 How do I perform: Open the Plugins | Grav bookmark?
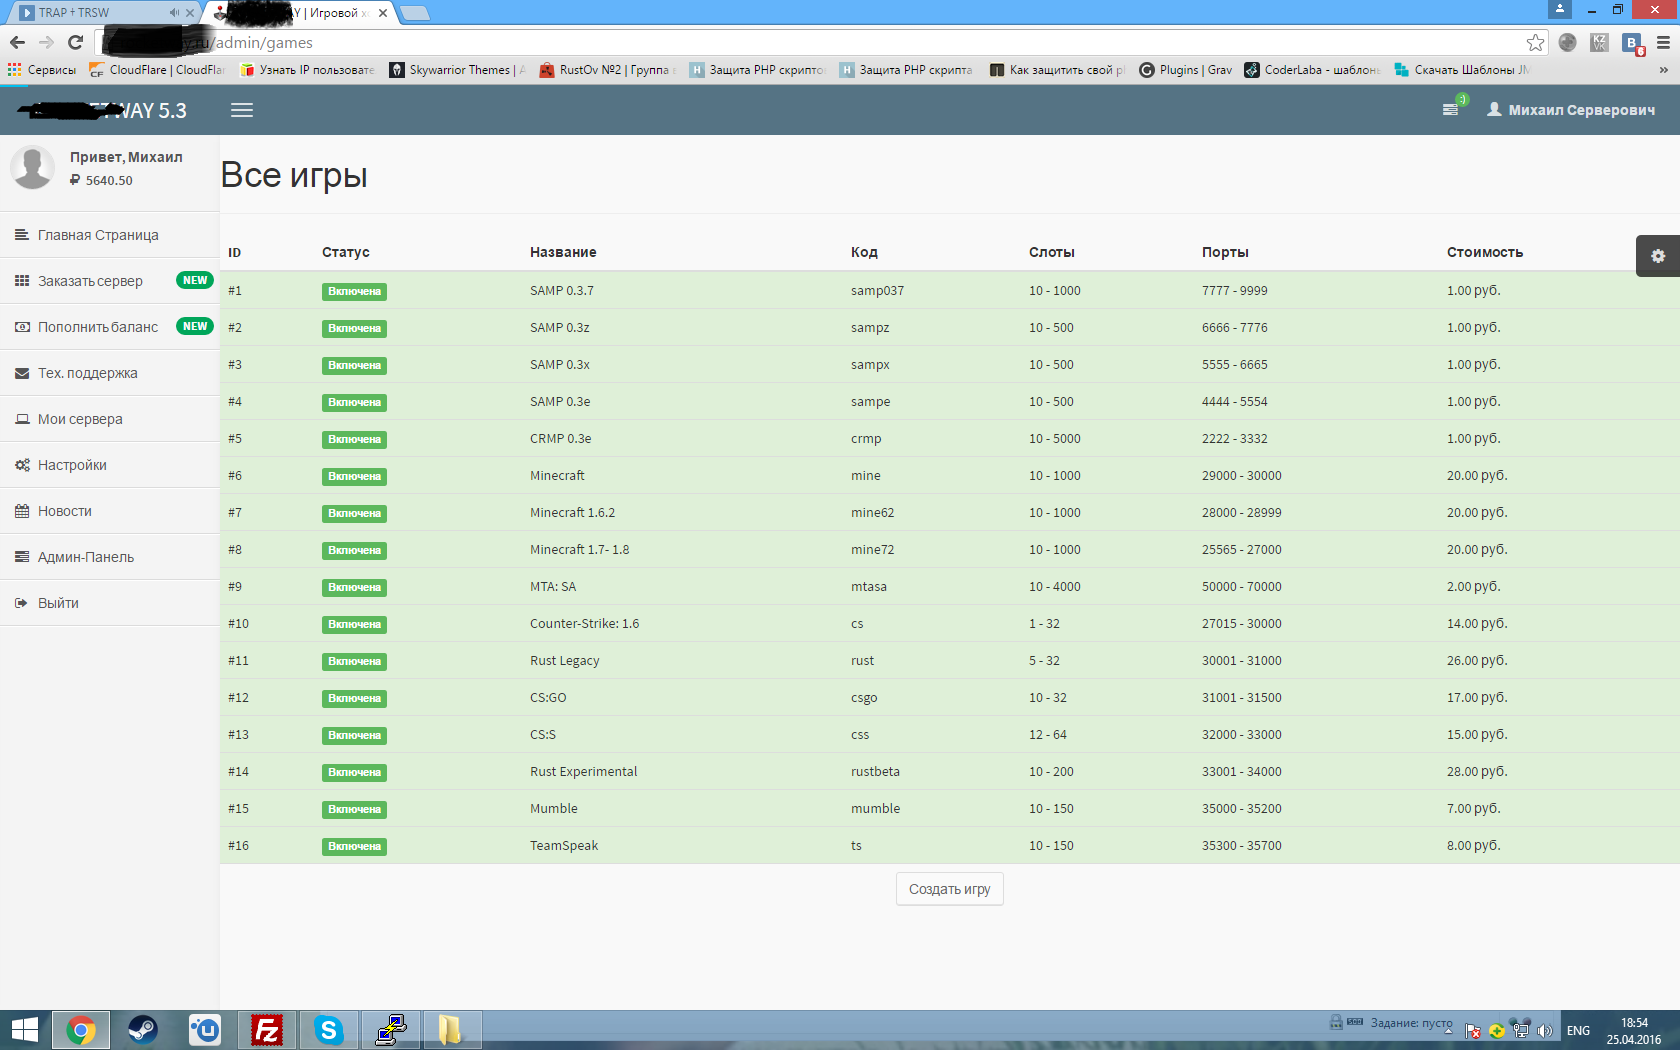coord(1186,70)
